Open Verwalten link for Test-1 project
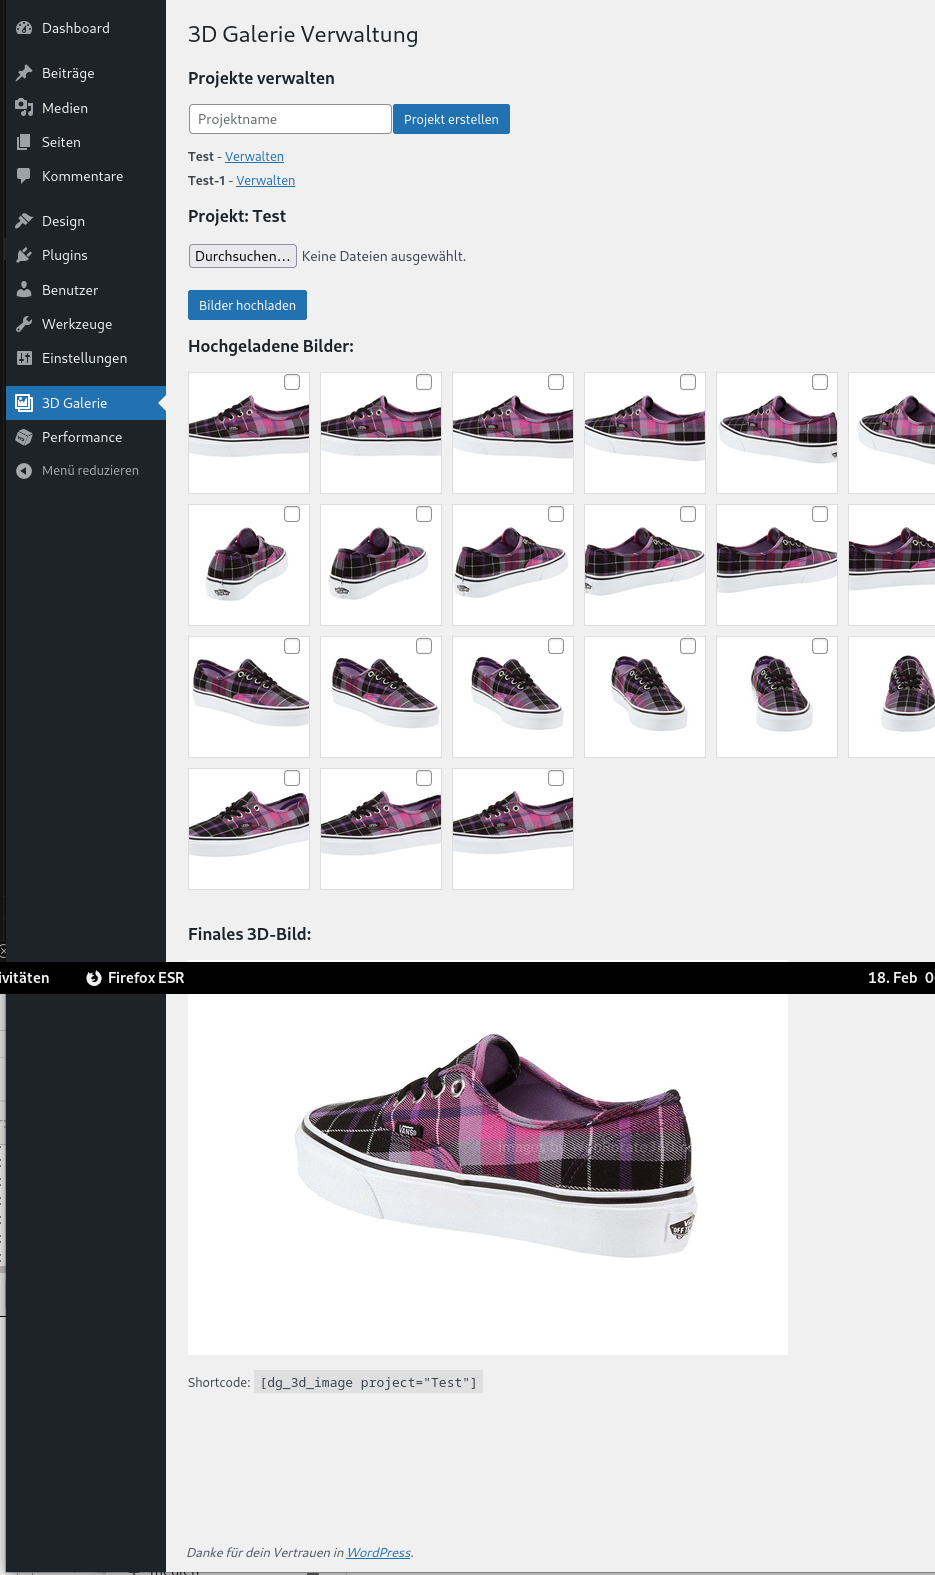This screenshot has height=1575, width=935. coord(265,181)
